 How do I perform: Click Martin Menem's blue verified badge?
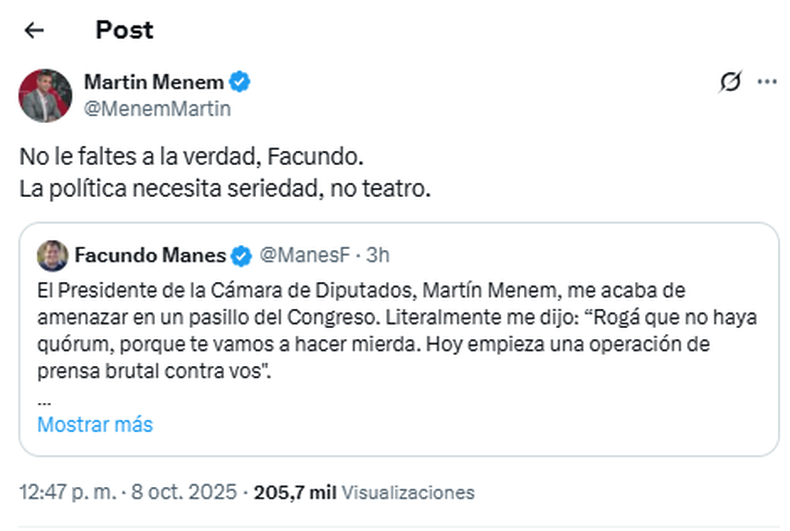click(241, 81)
